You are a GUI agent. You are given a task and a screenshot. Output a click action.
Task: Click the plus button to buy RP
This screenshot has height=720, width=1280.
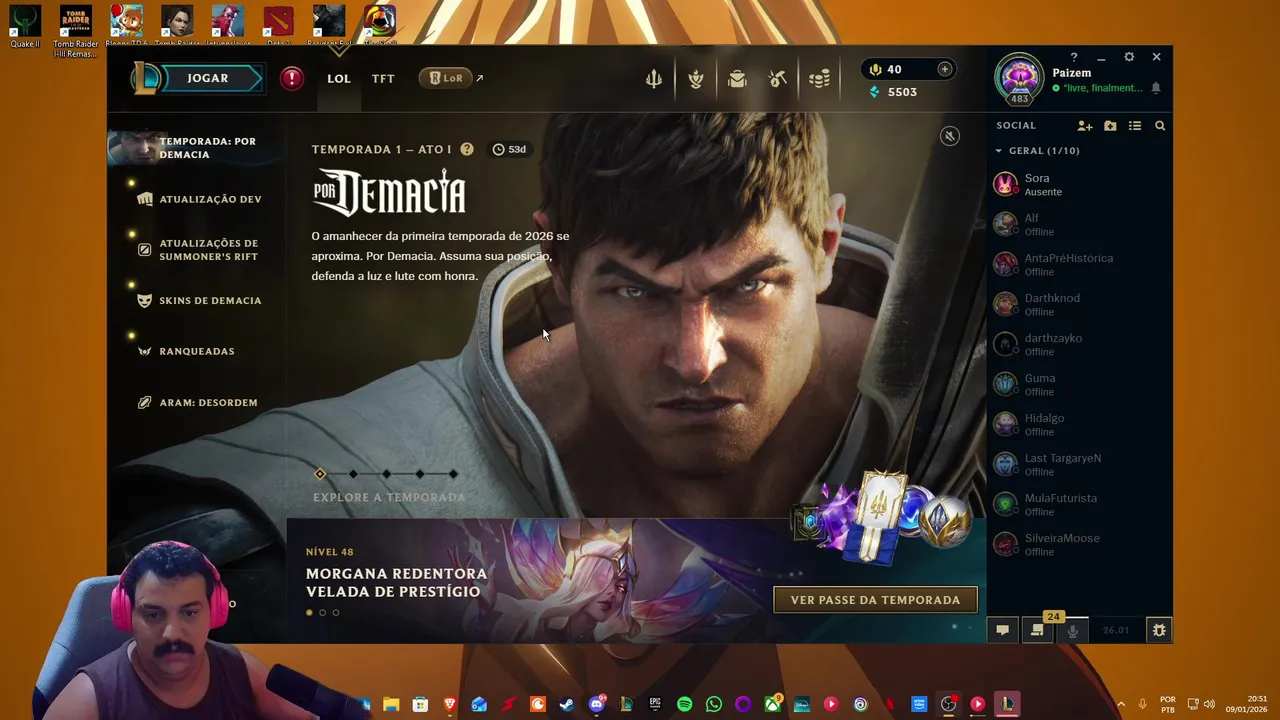[944, 69]
